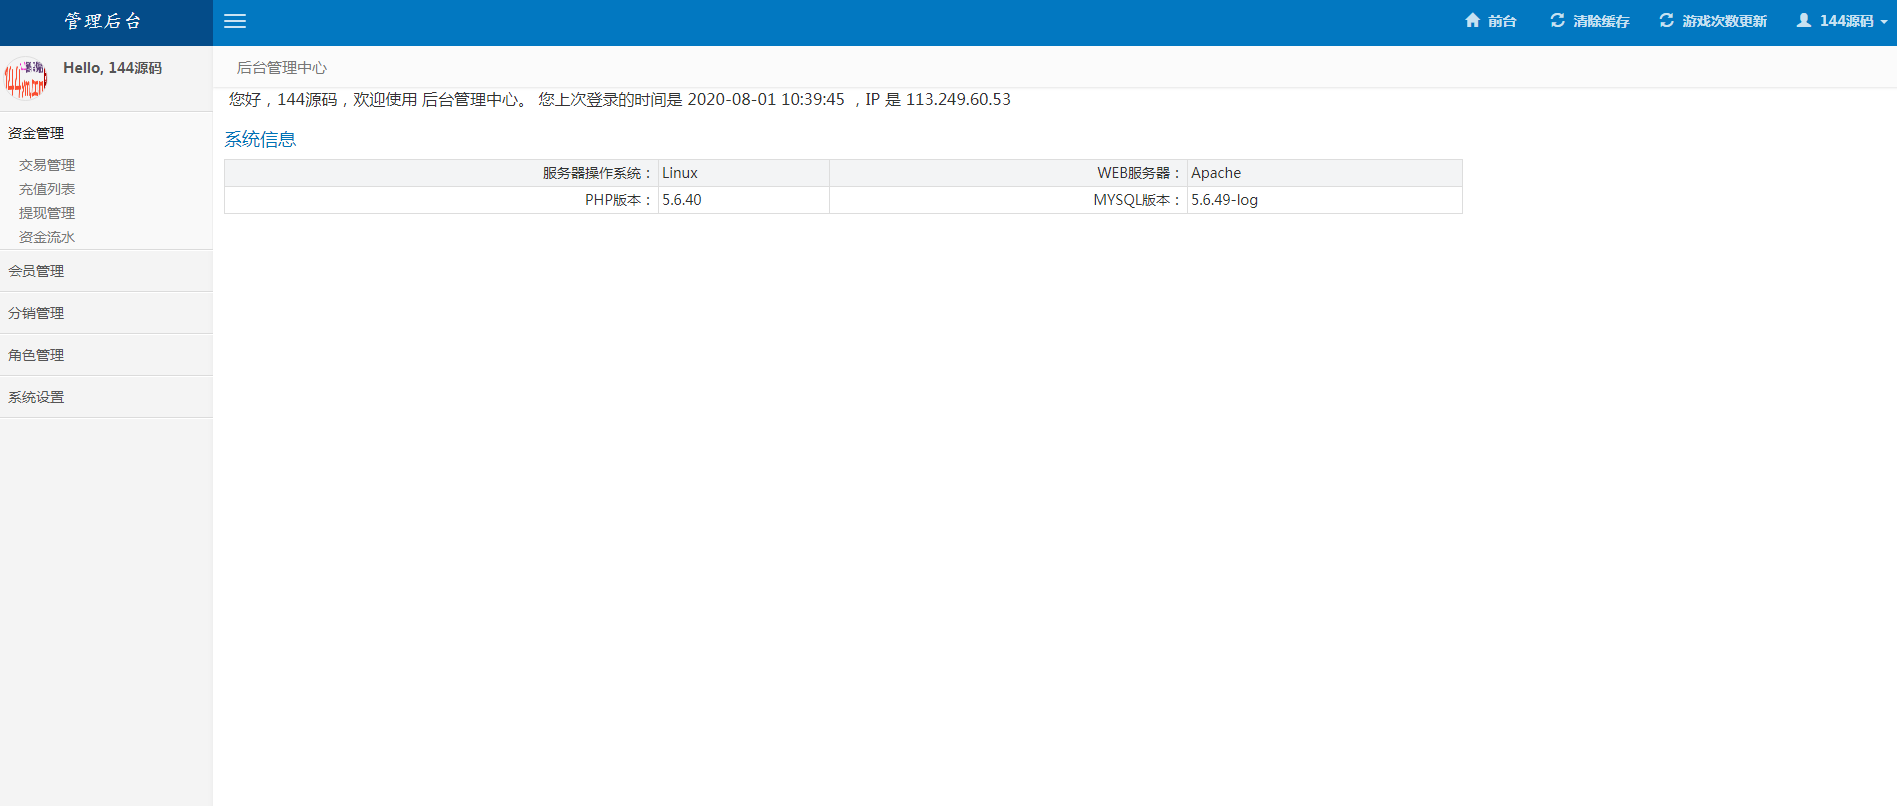Click the 系统信息 heading
This screenshot has height=806, width=1897.
tap(260, 139)
